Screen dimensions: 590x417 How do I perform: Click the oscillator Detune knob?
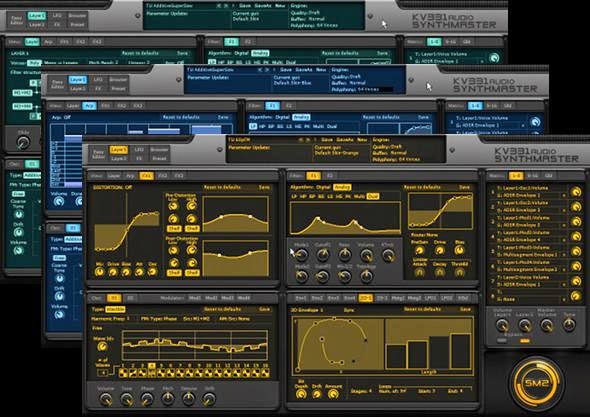click(189, 399)
